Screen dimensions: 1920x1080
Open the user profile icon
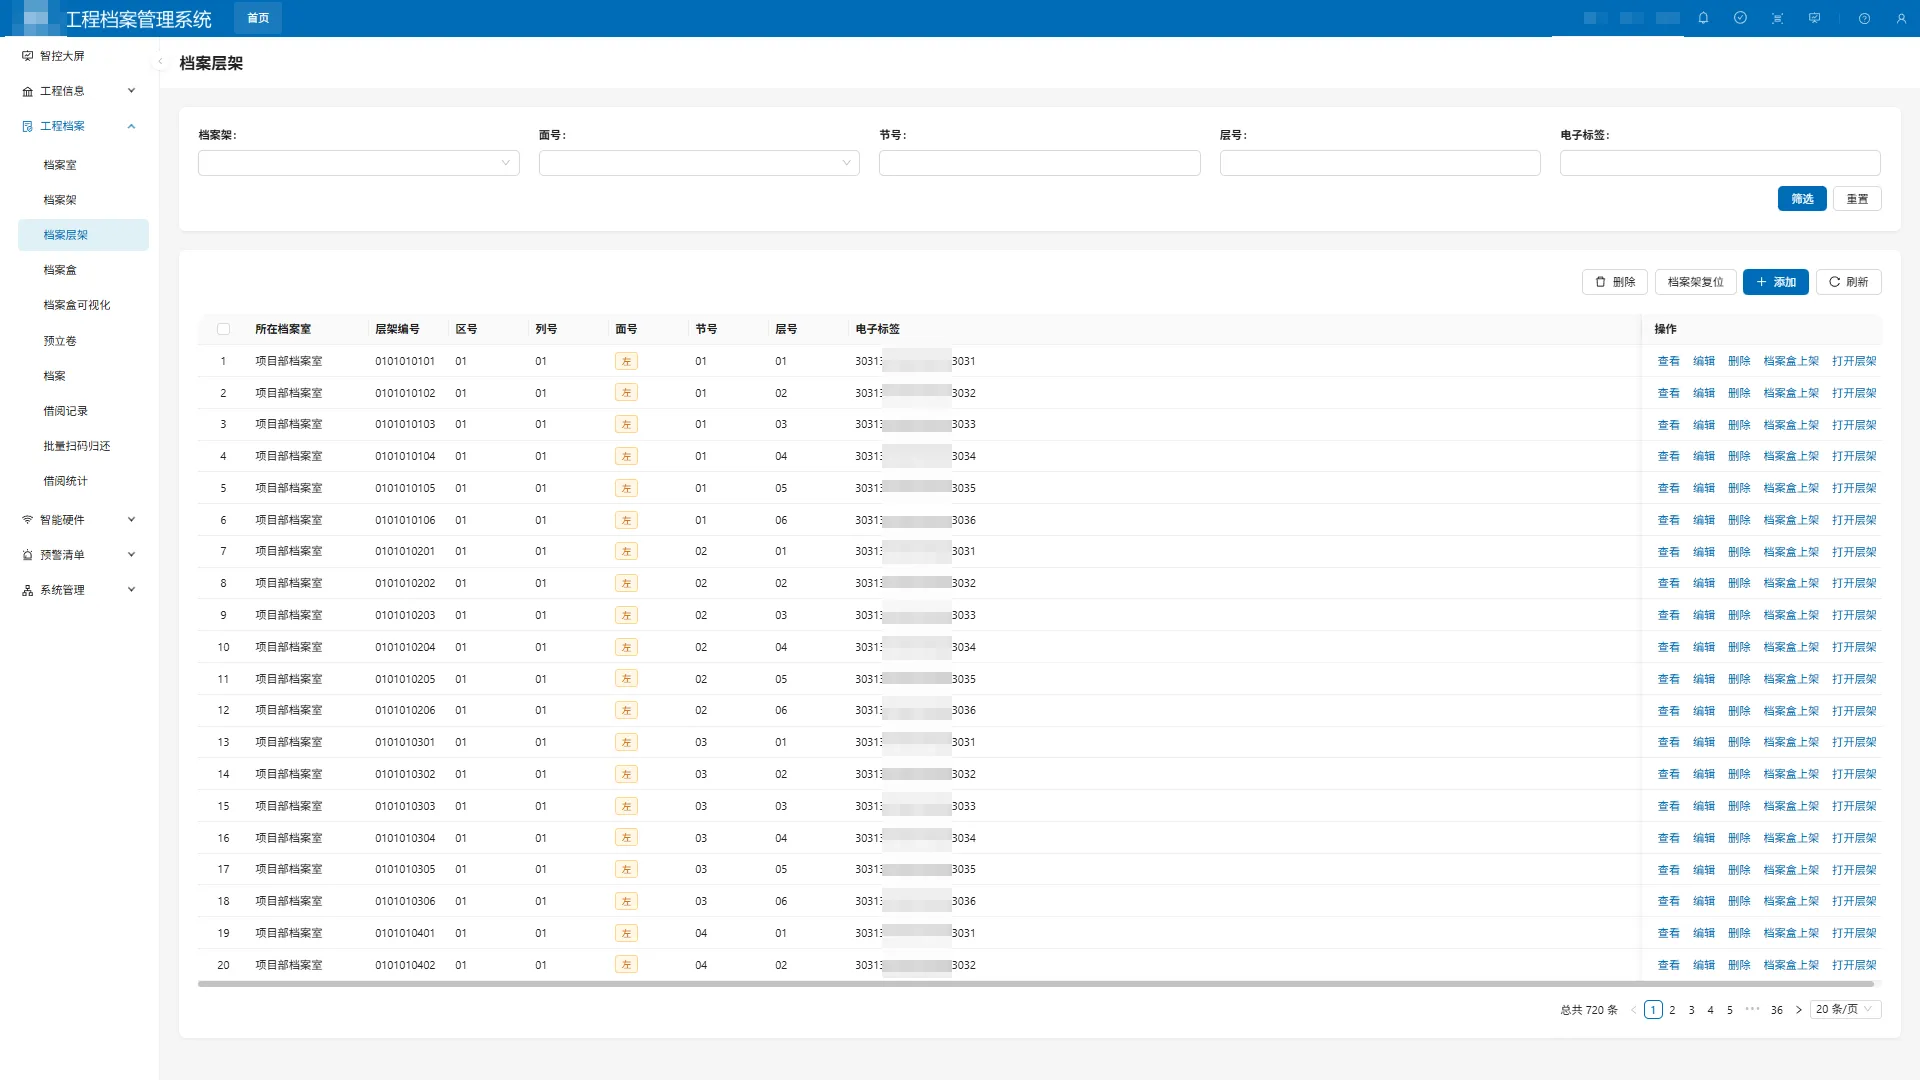pos(1901,18)
